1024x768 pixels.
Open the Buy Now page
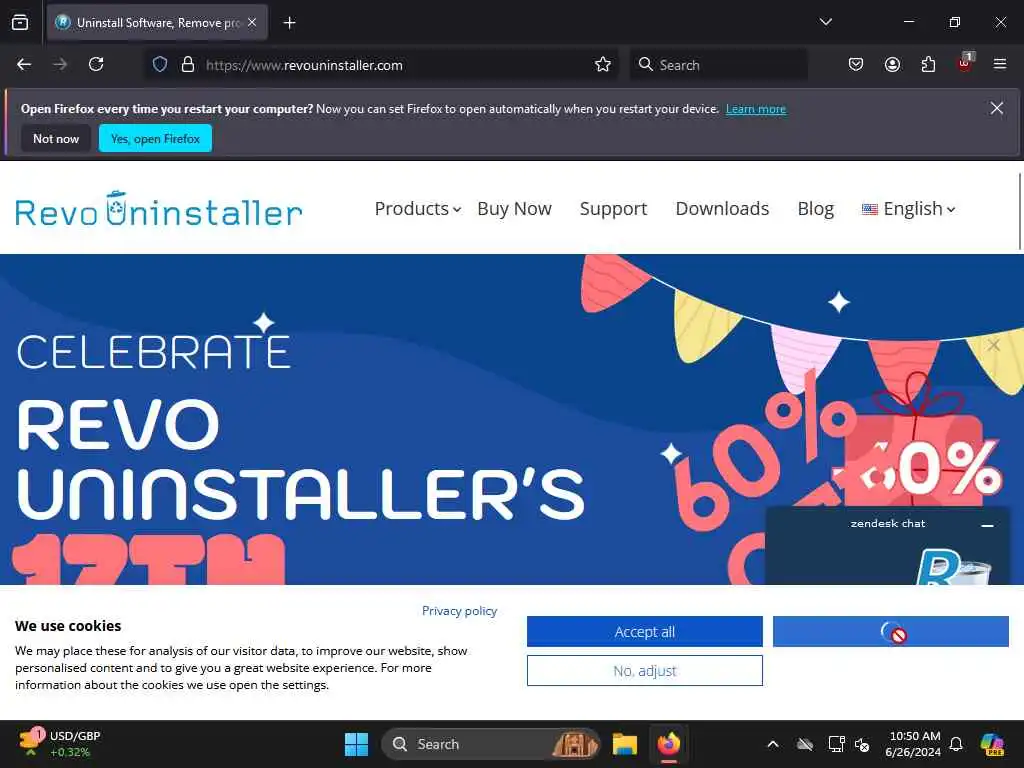(x=515, y=209)
